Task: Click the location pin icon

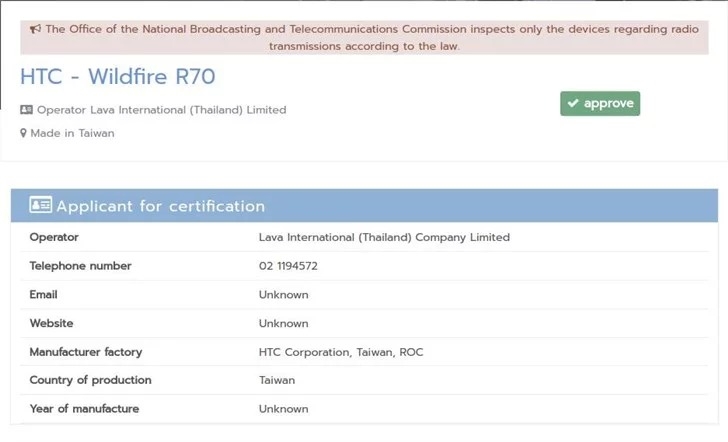Action: coord(23,133)
